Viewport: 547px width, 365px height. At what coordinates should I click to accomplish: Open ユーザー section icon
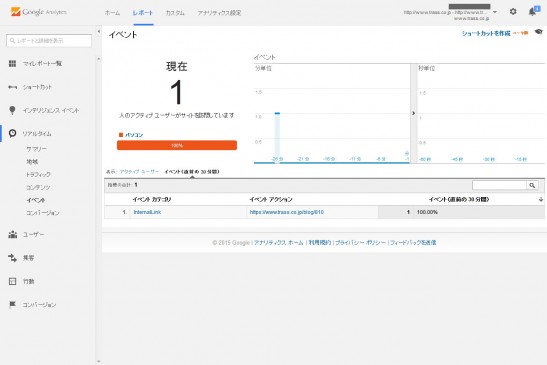tap(13, 234)
